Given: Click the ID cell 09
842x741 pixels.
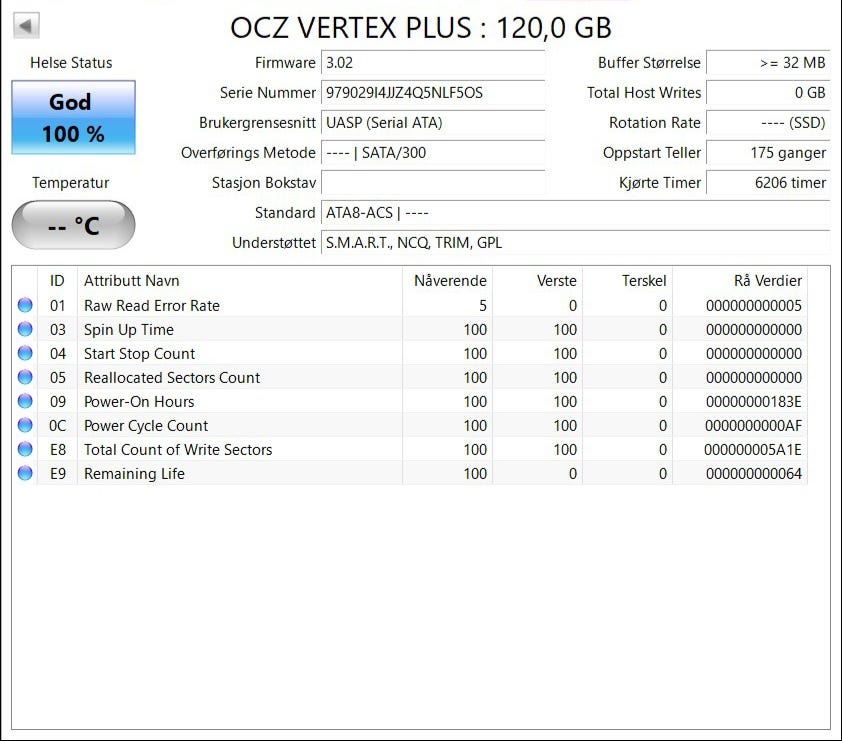Looking at the screenshot, I should coord(57,402).
